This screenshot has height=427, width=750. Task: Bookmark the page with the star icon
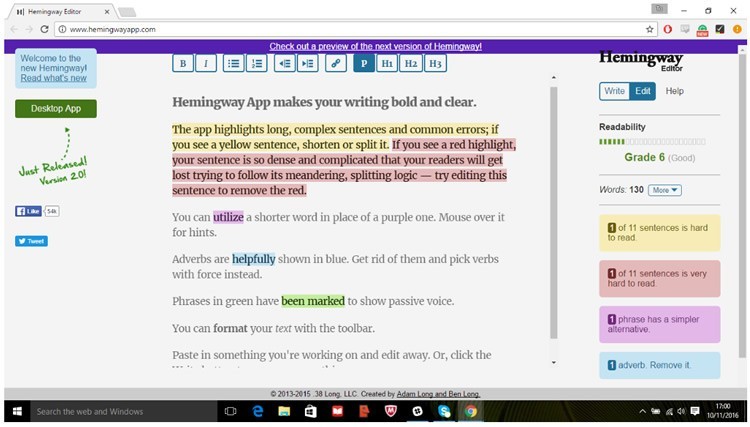[x=650, y=29]
